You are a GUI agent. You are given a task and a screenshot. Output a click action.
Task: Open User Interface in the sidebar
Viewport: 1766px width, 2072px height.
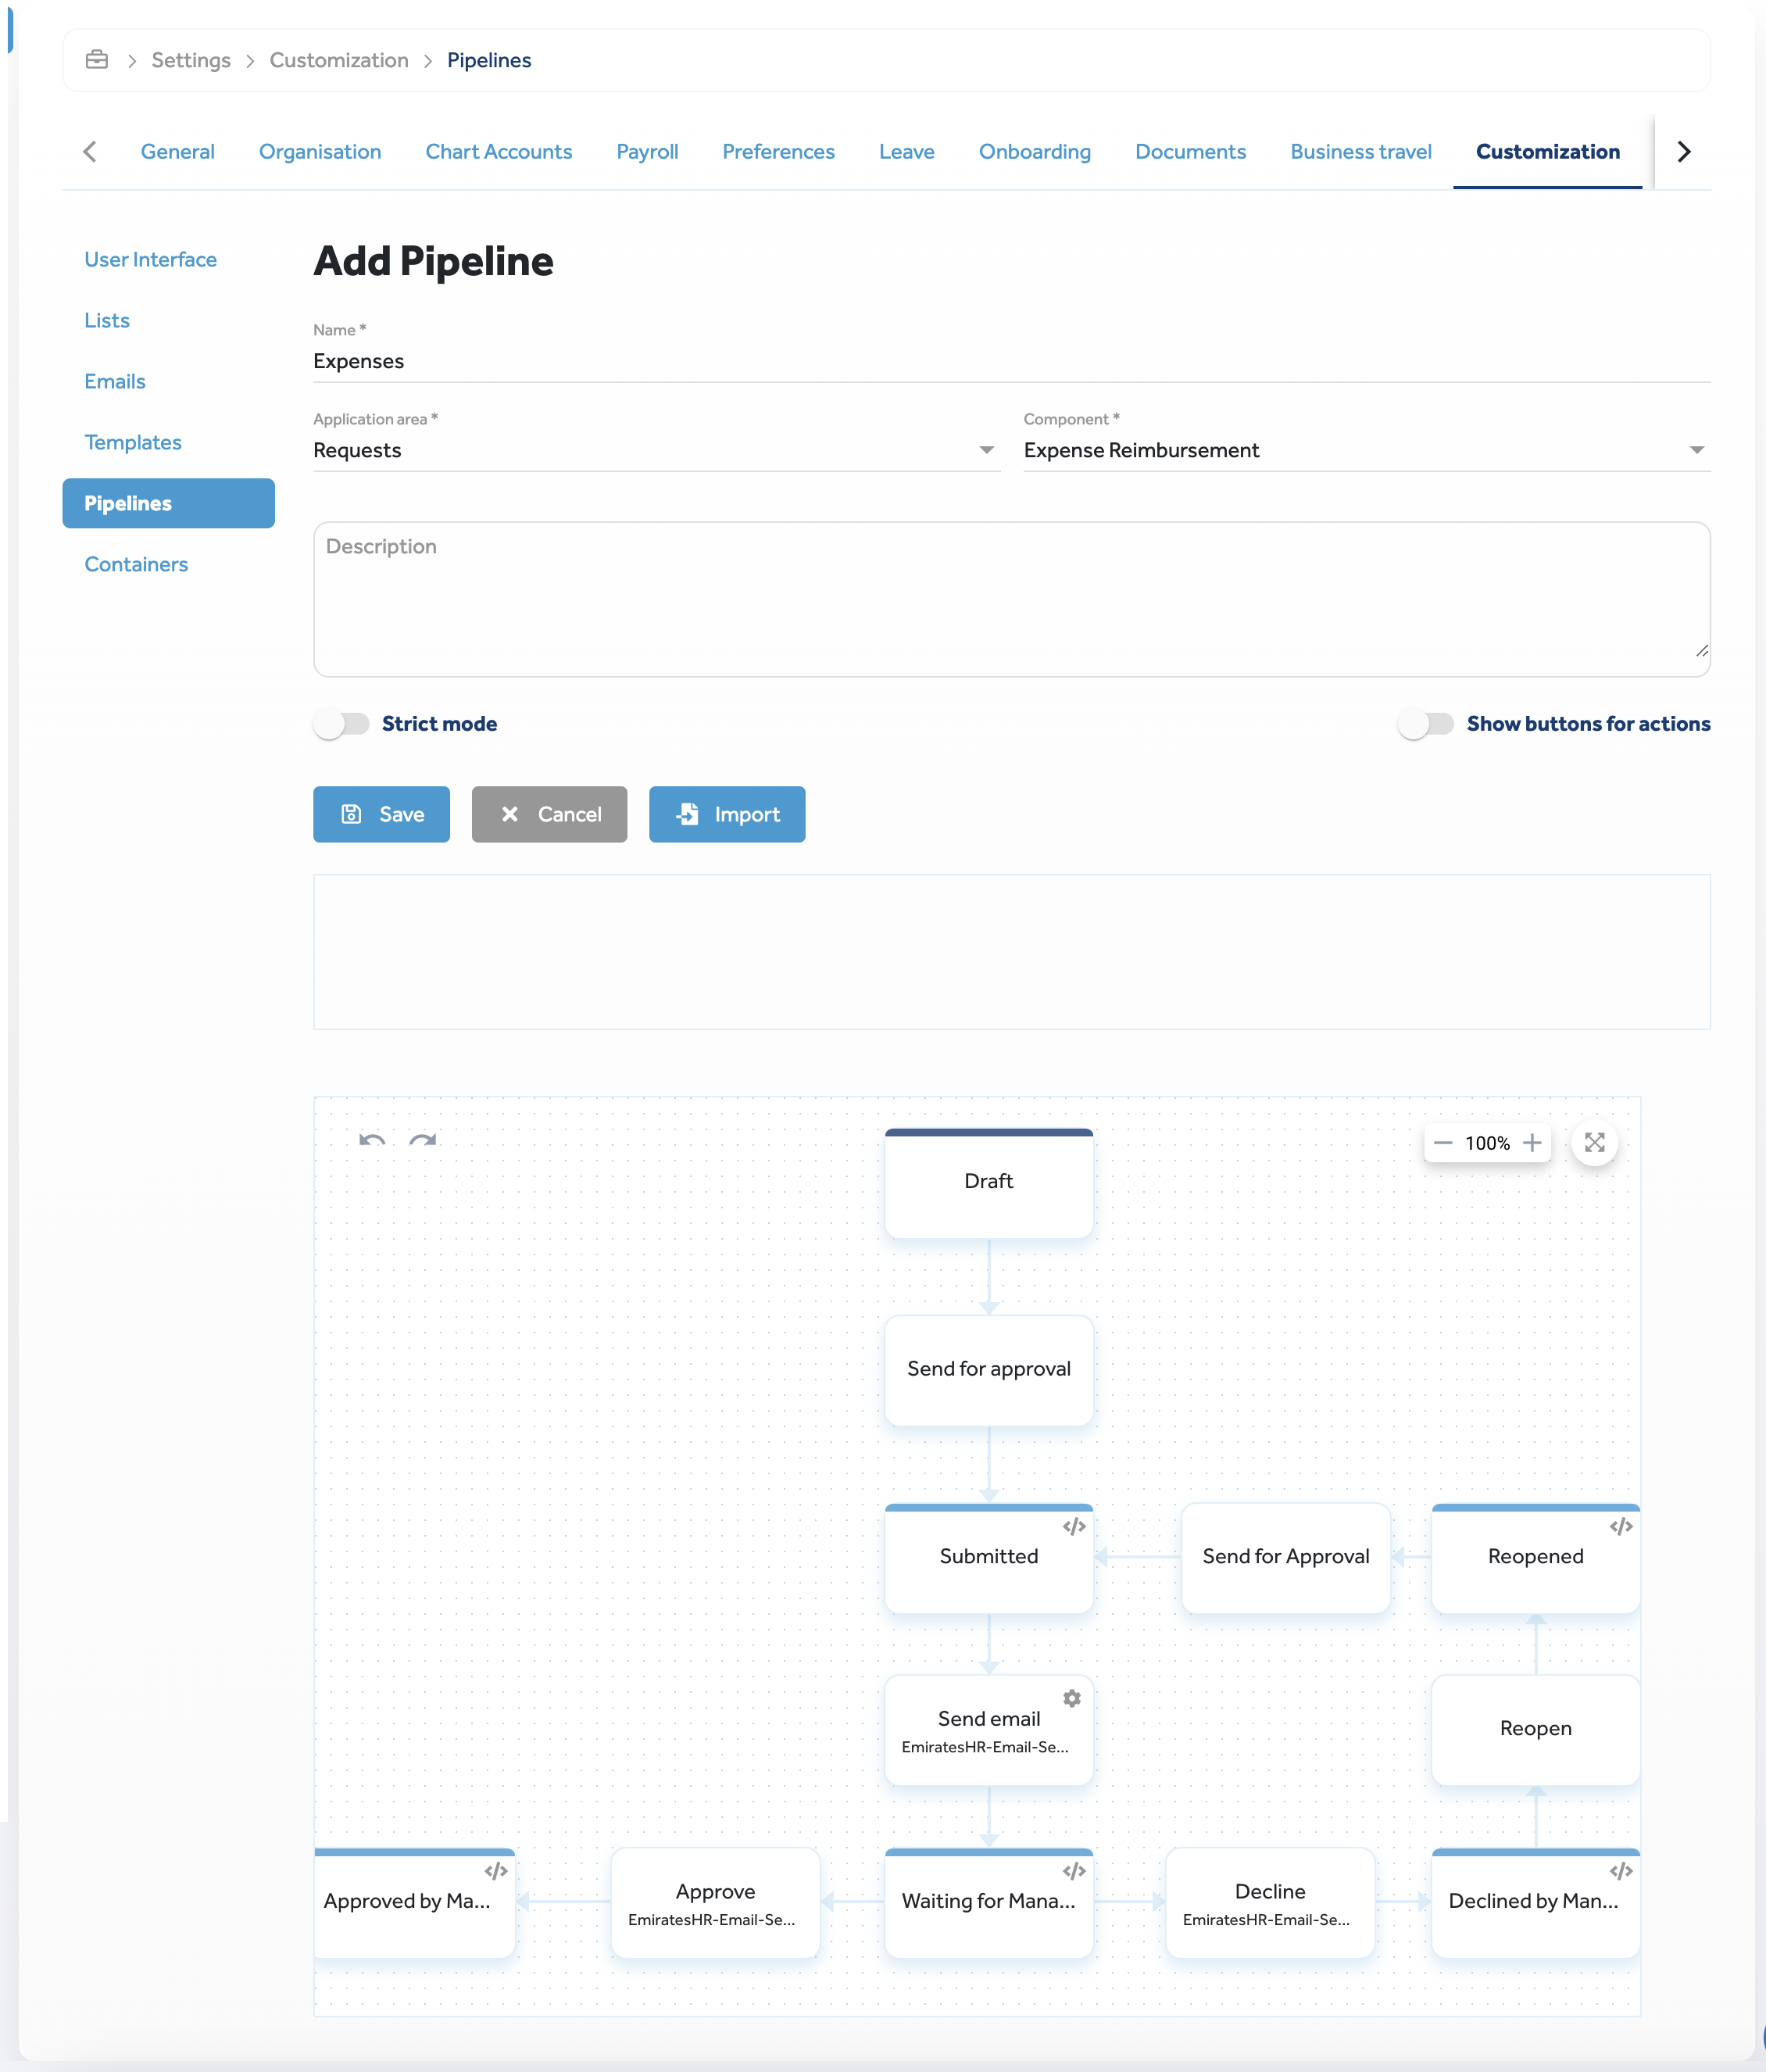[150, 260]
